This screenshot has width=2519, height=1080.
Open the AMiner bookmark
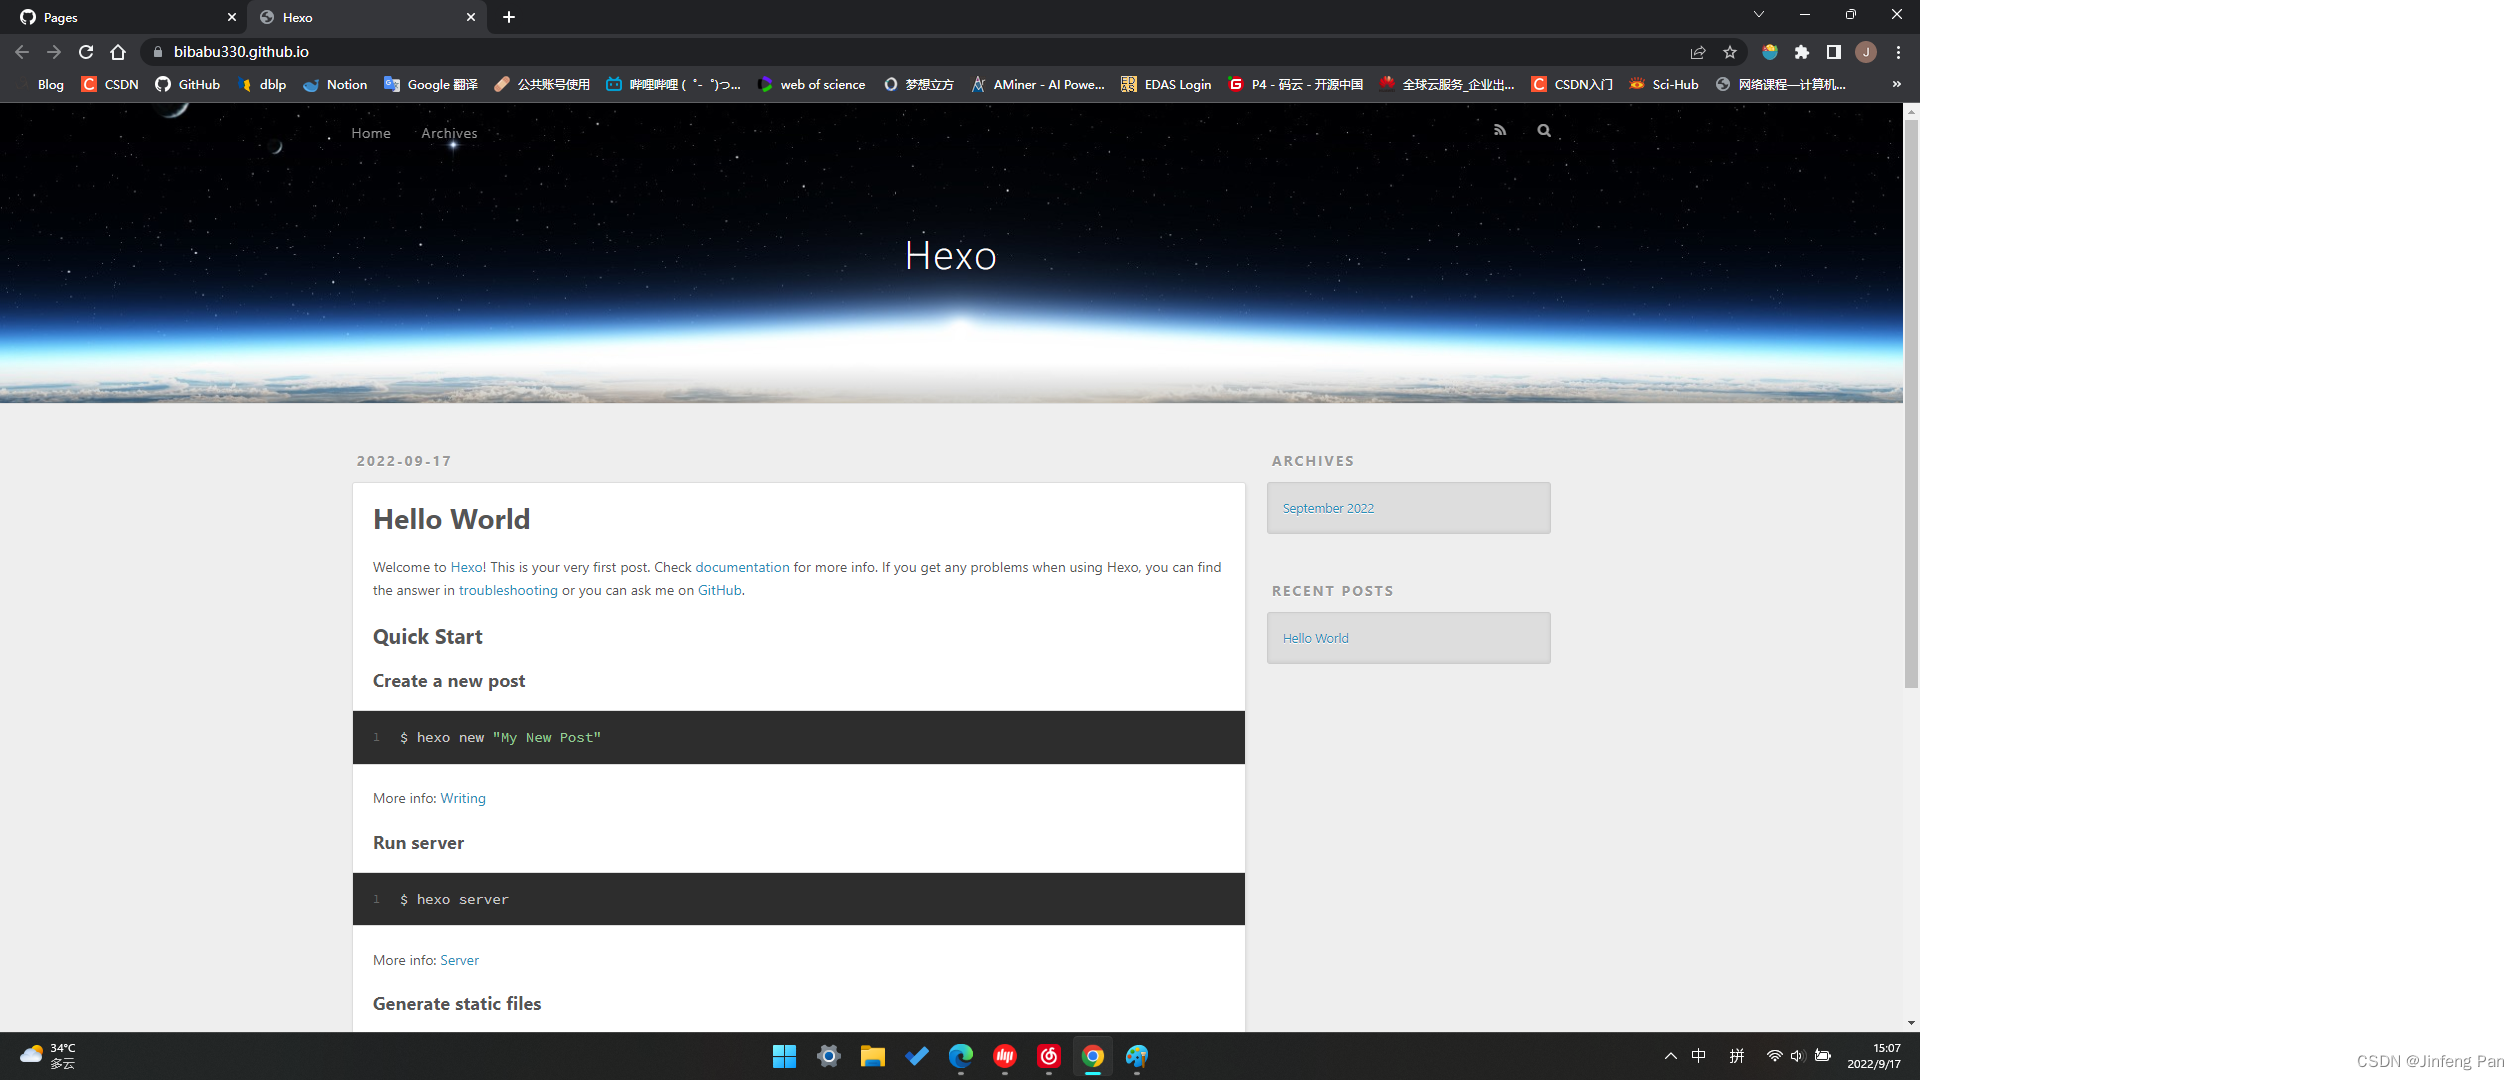point(1038,84)
